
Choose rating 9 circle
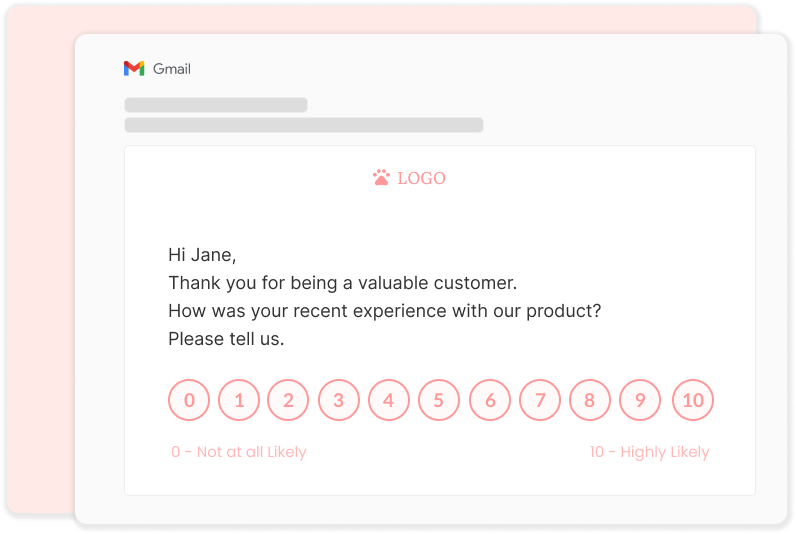(640, 400)
